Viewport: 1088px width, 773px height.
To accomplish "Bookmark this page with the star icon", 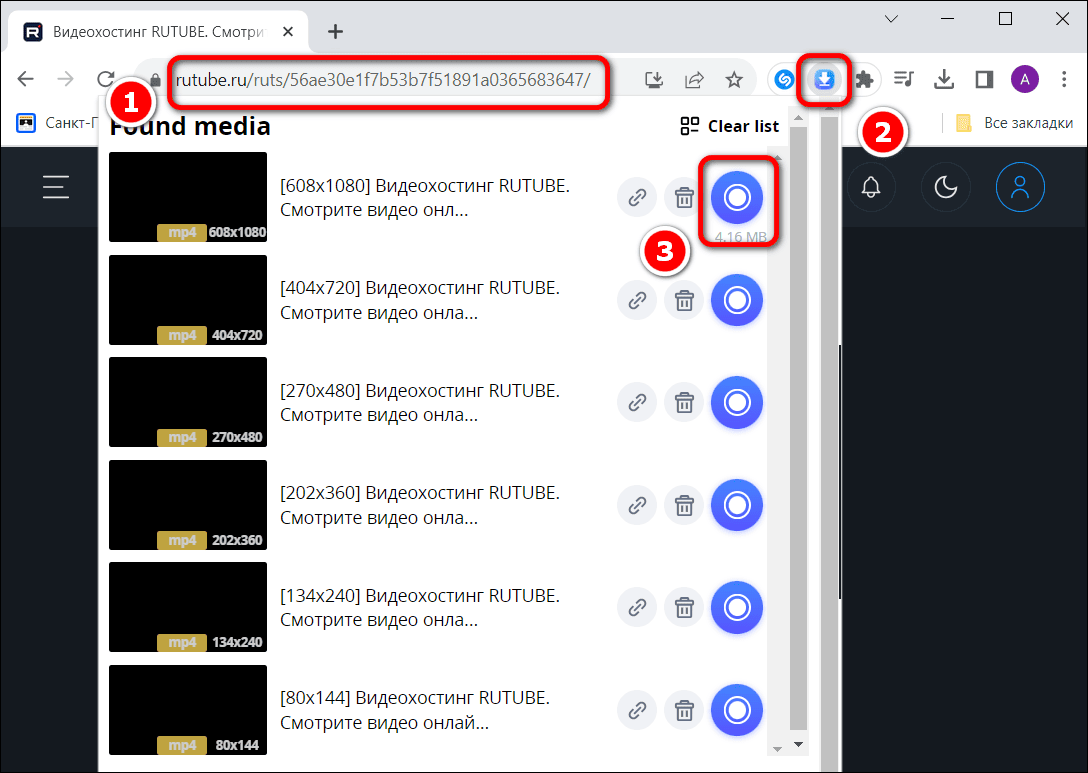I will click(734, 80).
